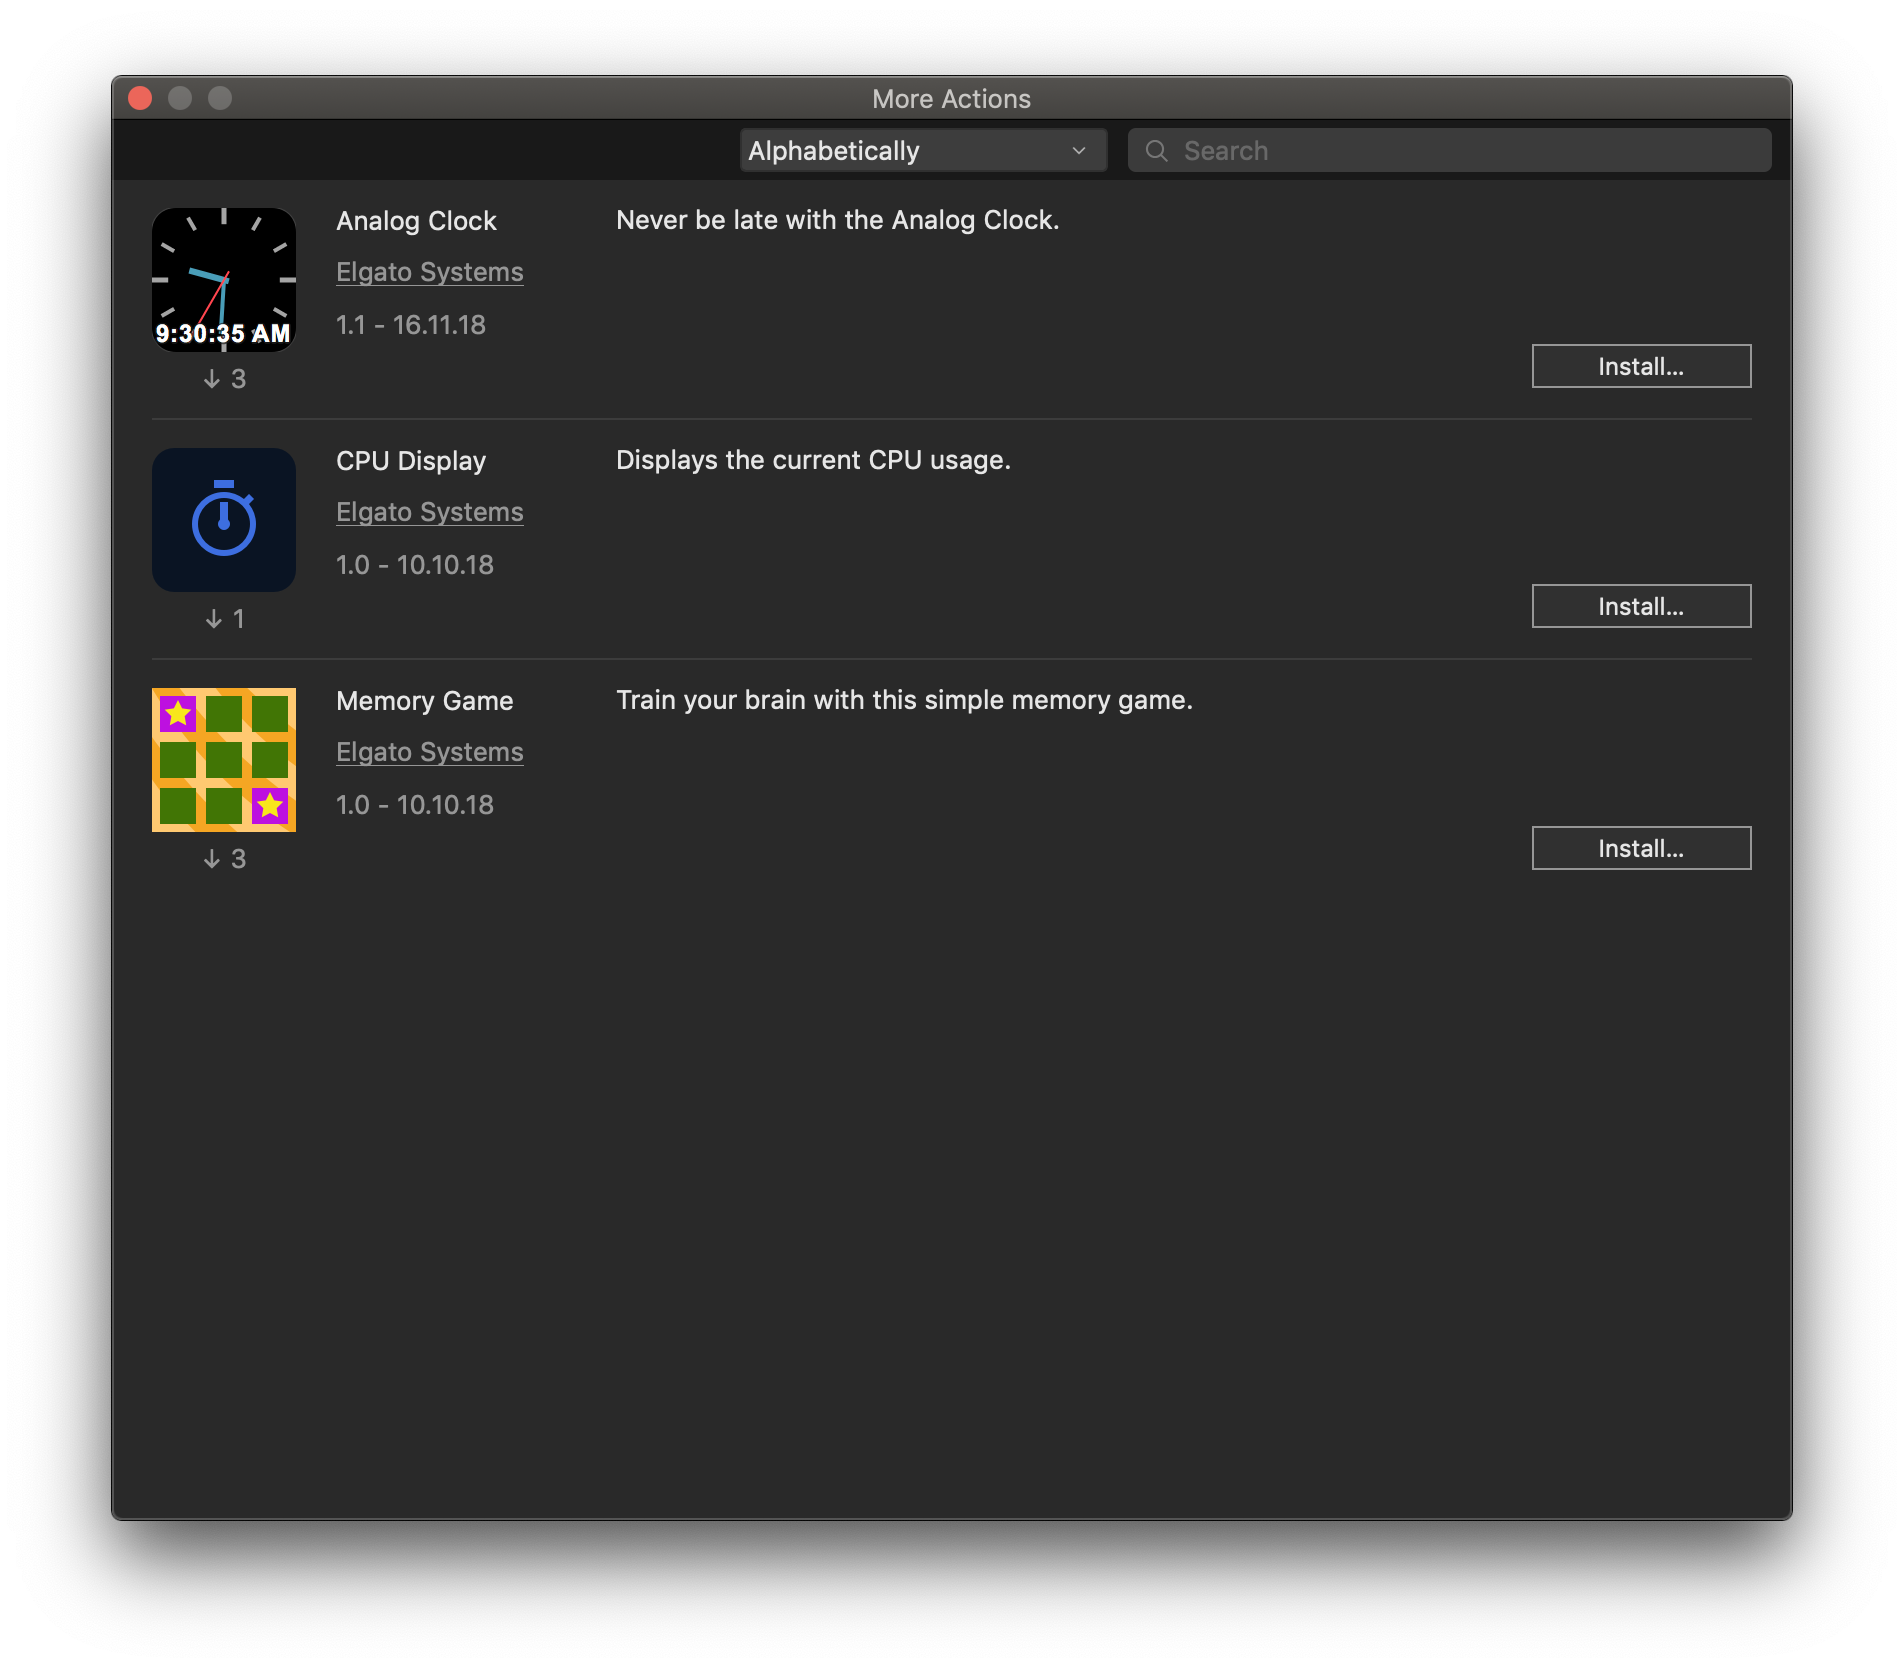Click the download count below CPU Display
Viewport: 1904px width, 1668px height.
[x=225, y=619]
